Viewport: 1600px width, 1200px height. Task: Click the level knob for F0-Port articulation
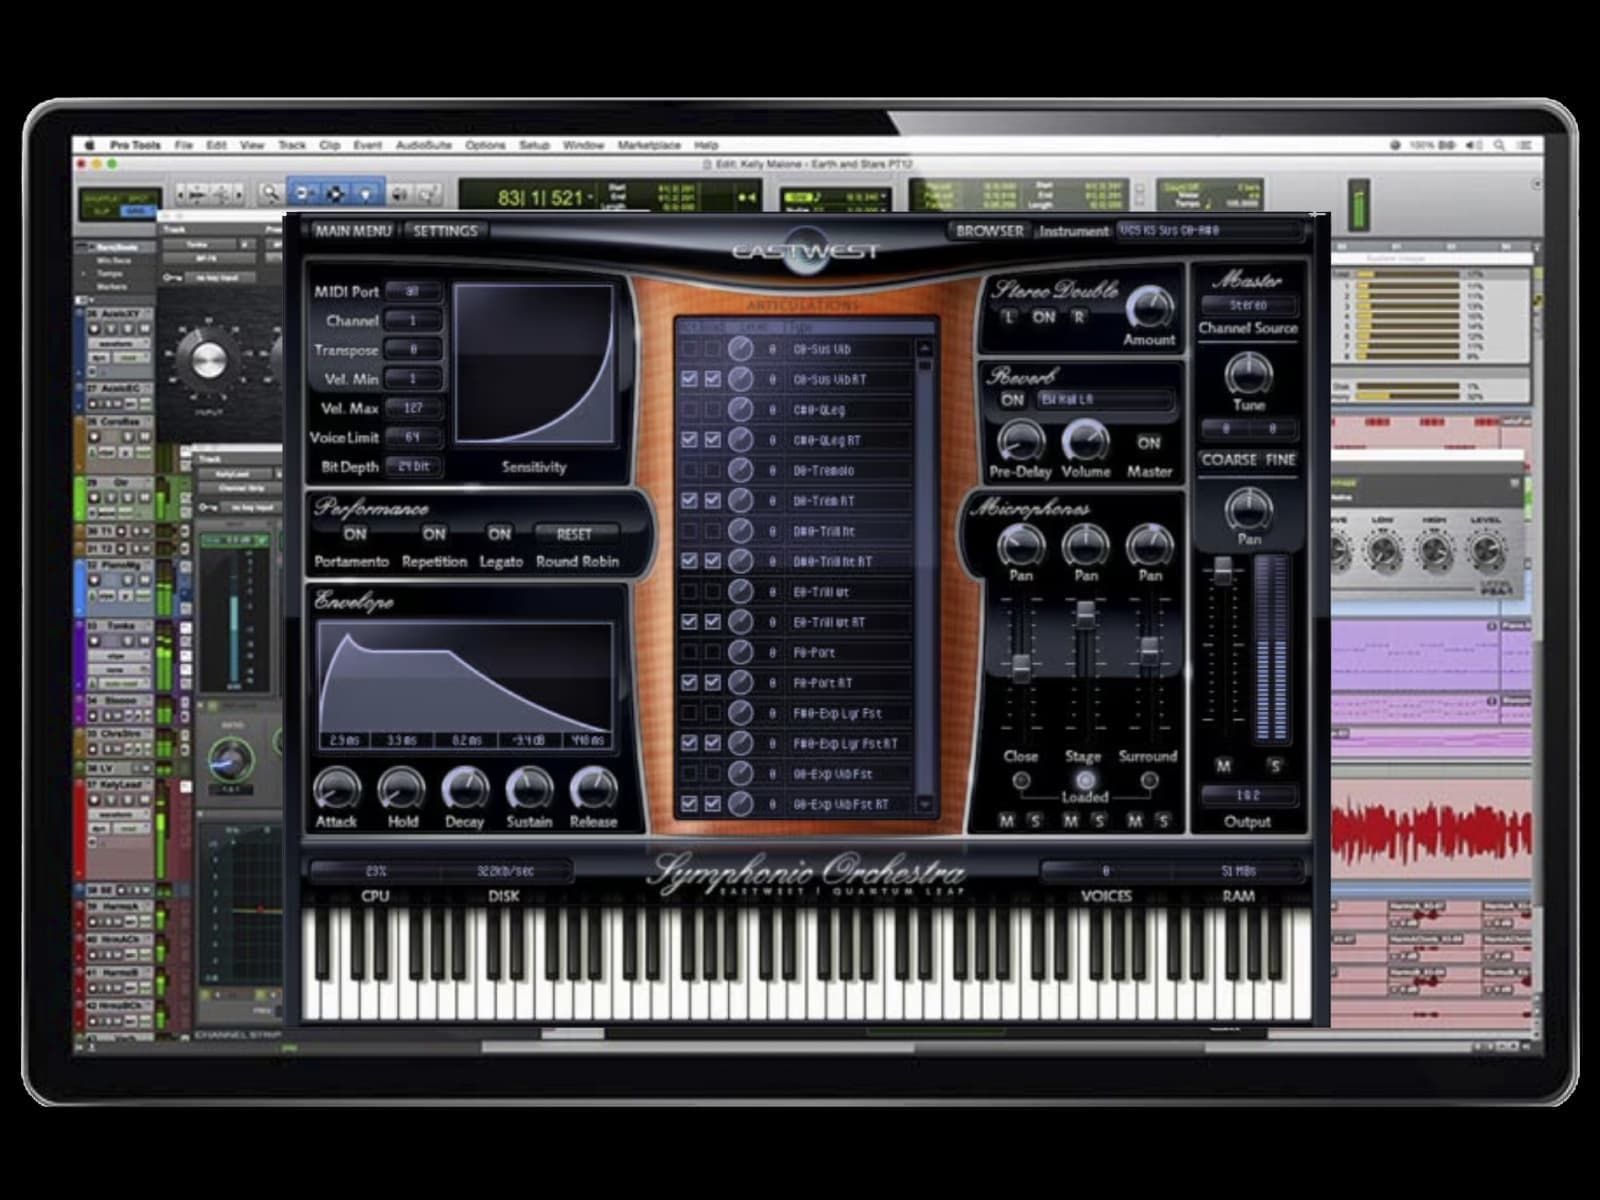tap(740, 652)
